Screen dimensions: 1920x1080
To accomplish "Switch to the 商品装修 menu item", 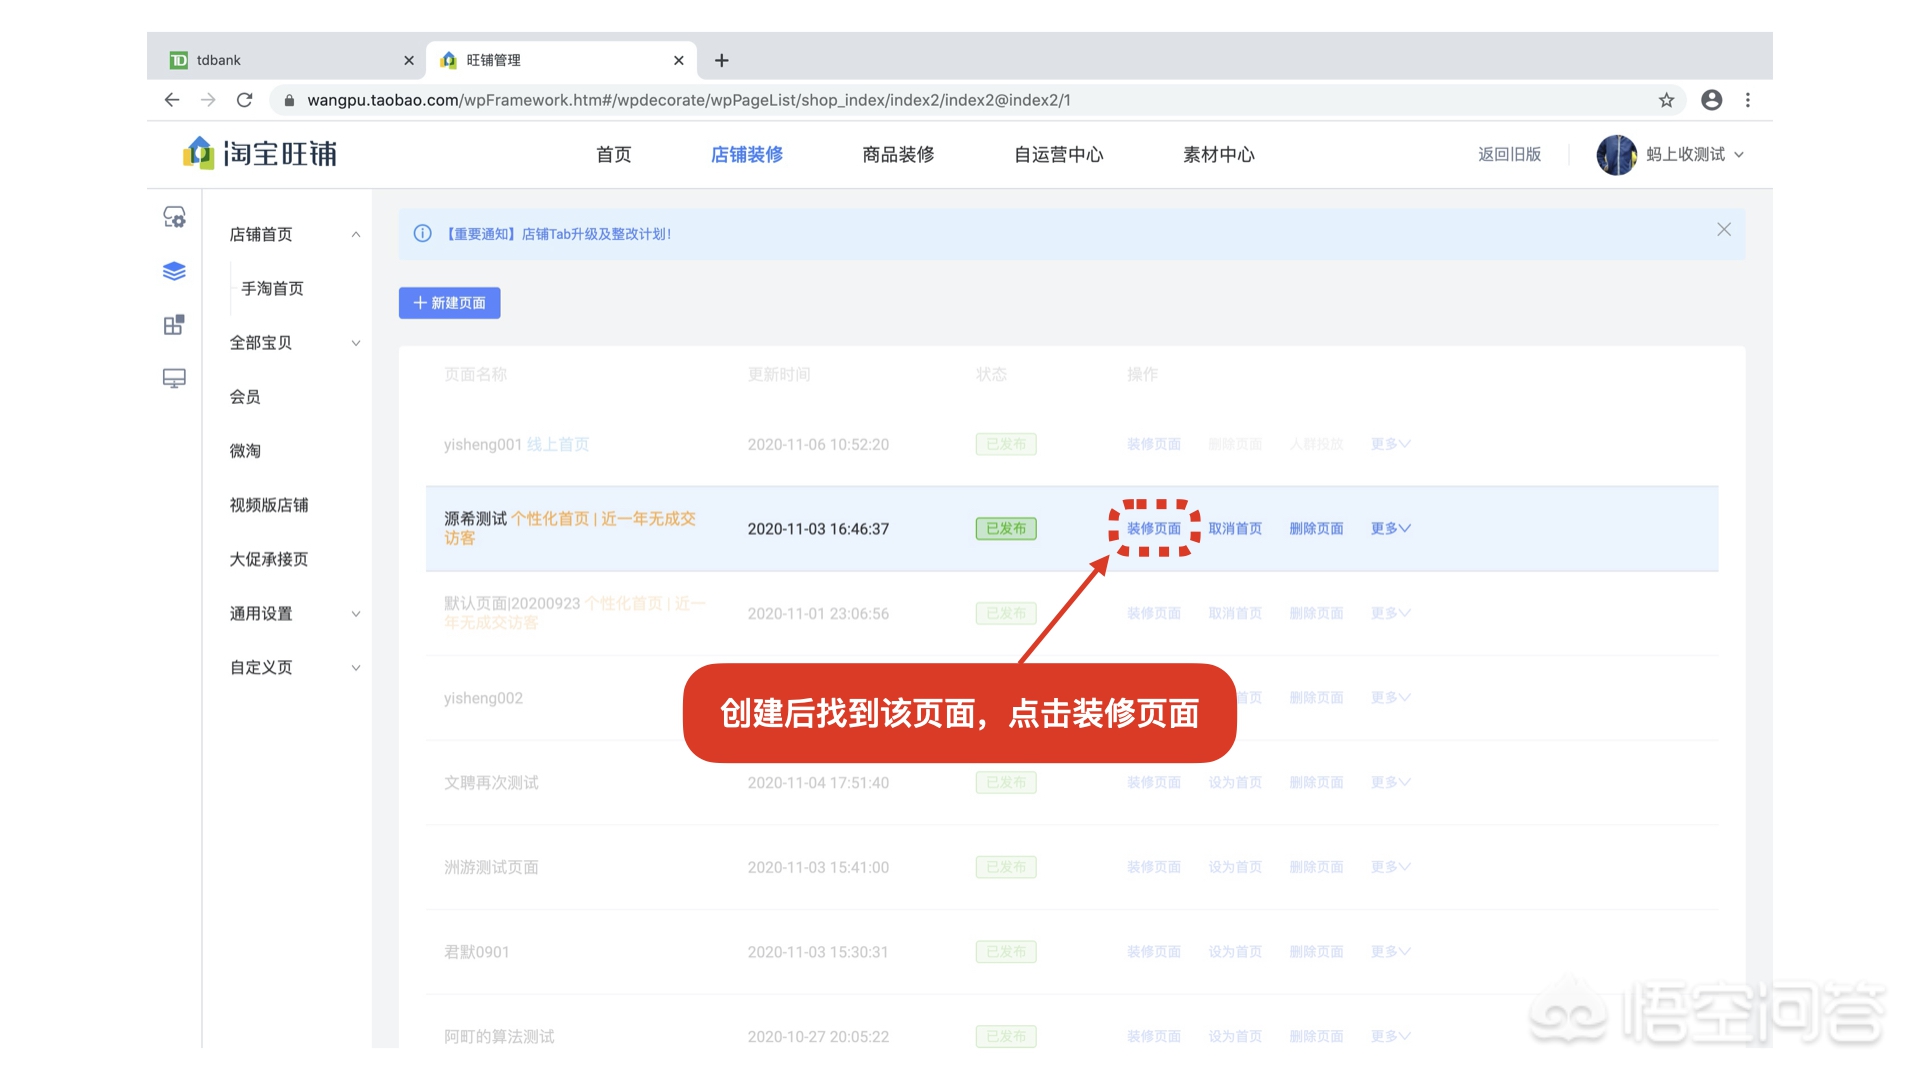I will (x=896, y=154).
